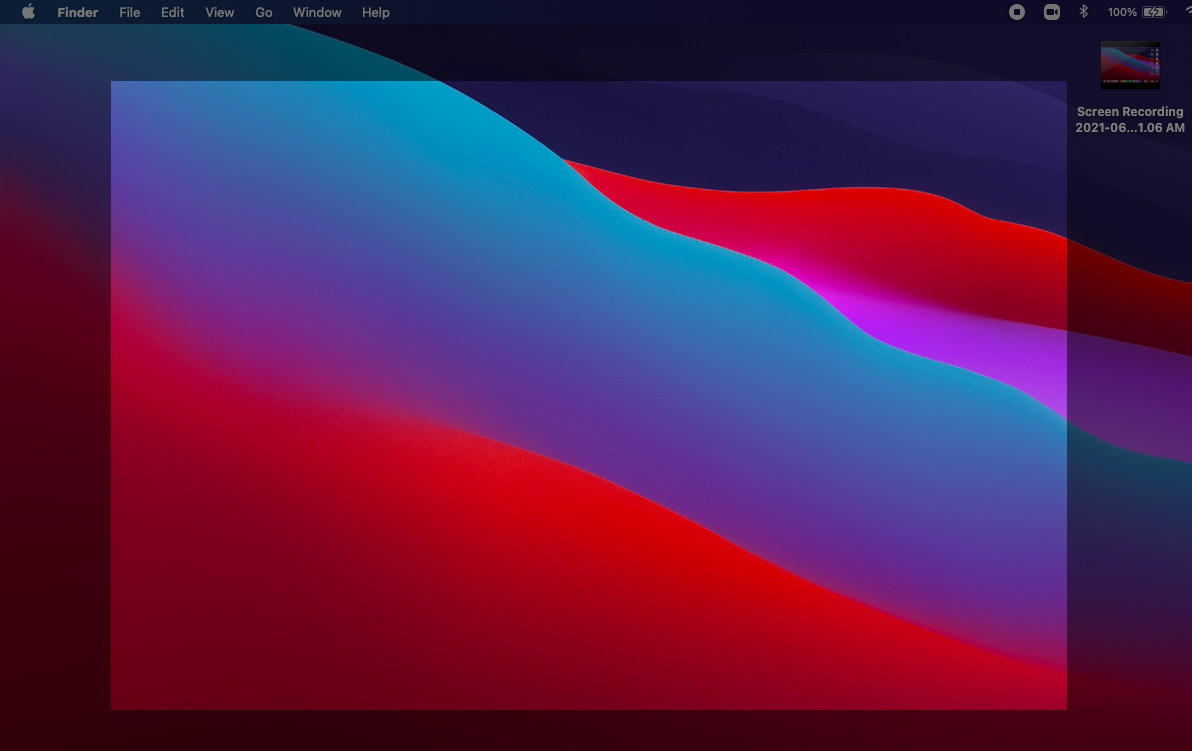
Task: Open the Window menu
Action: click(x=317, y=12)
